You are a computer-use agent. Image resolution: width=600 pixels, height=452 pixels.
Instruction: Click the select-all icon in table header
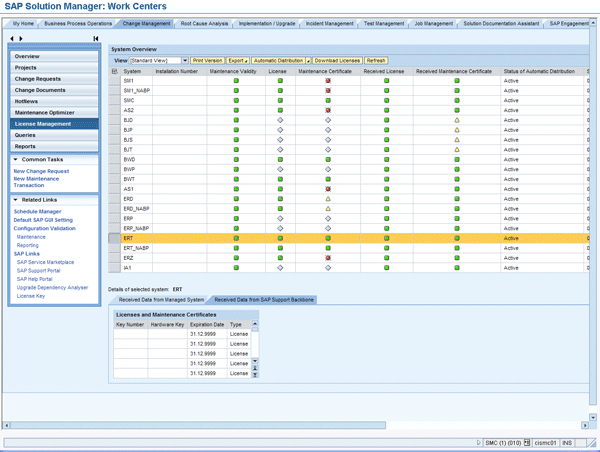(x=114, y=72)
